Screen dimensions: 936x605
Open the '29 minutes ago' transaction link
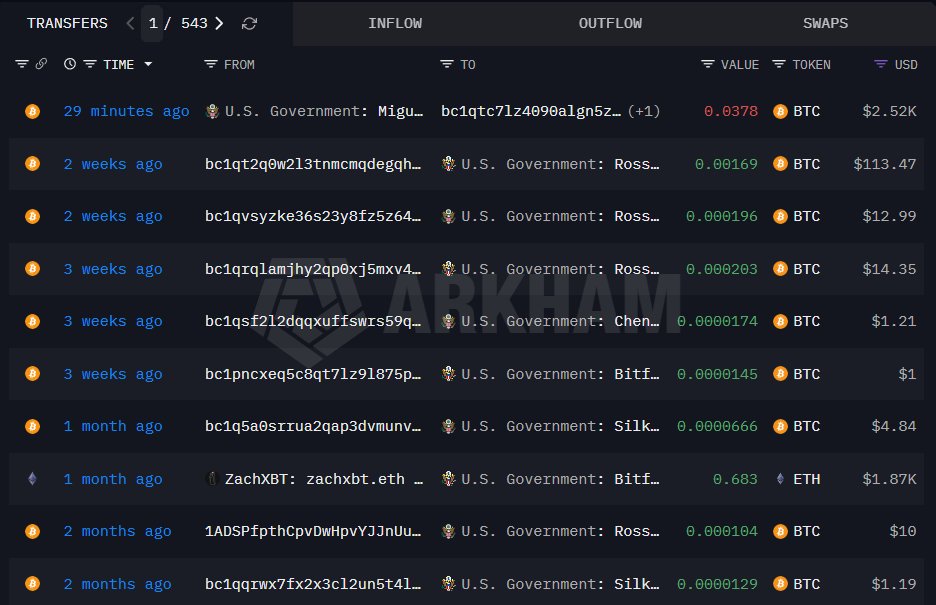click(x=127, y=111)
